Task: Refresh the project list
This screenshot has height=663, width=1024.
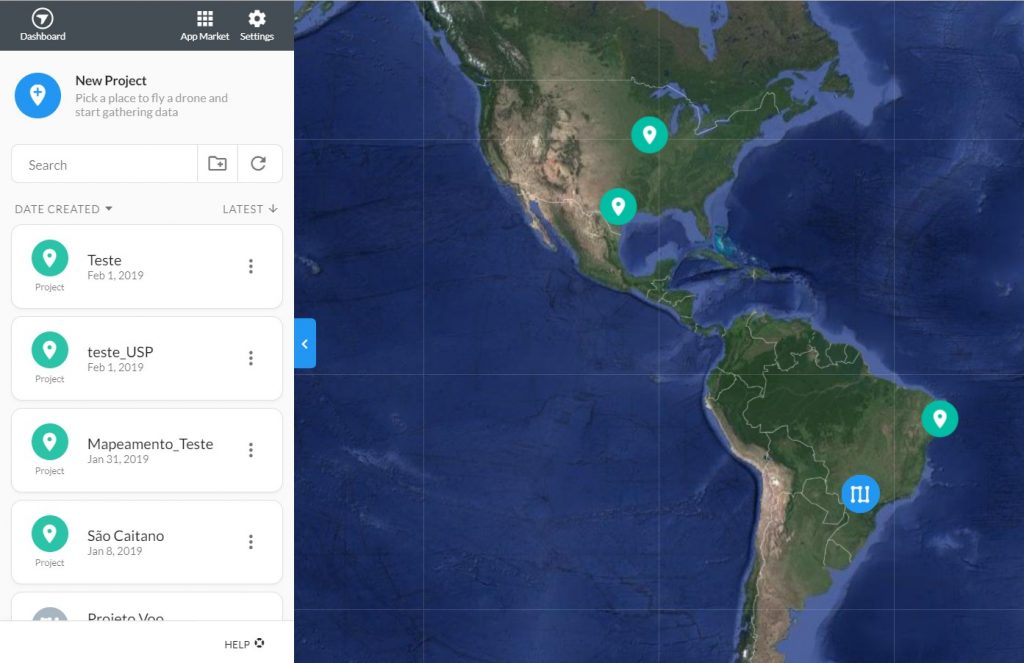Action: point(259,163)
